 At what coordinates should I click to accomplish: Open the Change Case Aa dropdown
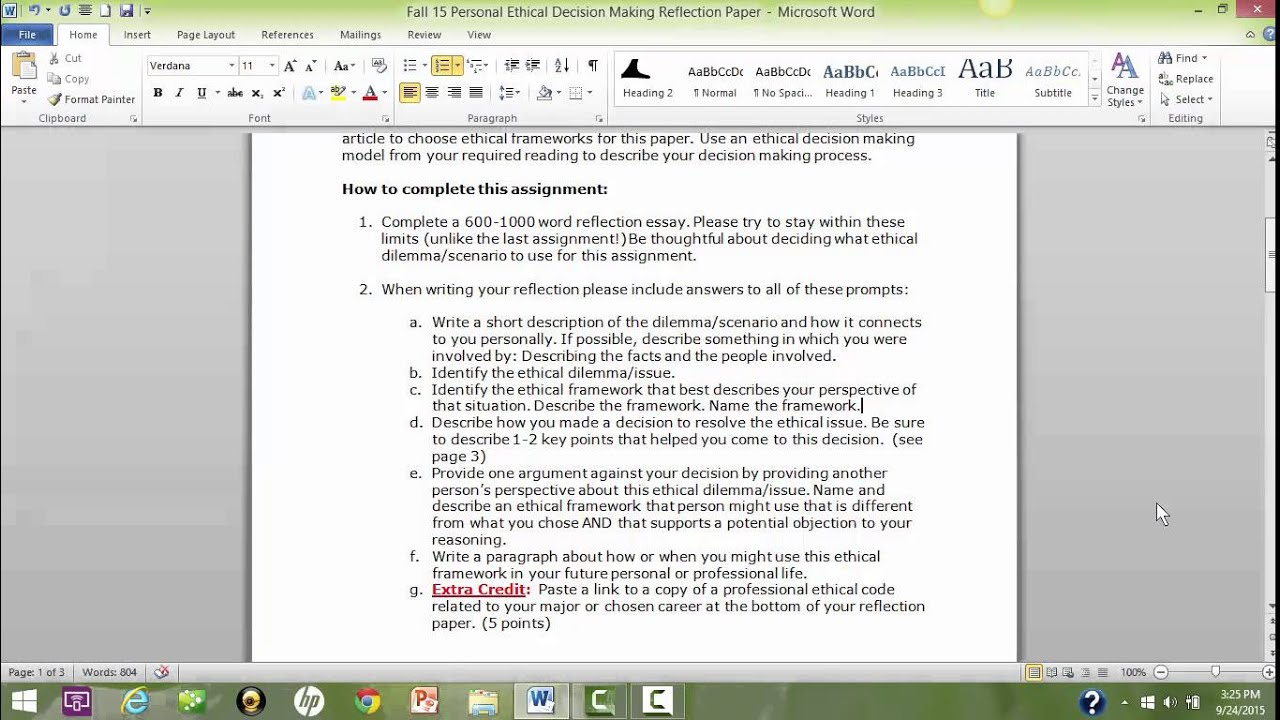pos(345,66)
